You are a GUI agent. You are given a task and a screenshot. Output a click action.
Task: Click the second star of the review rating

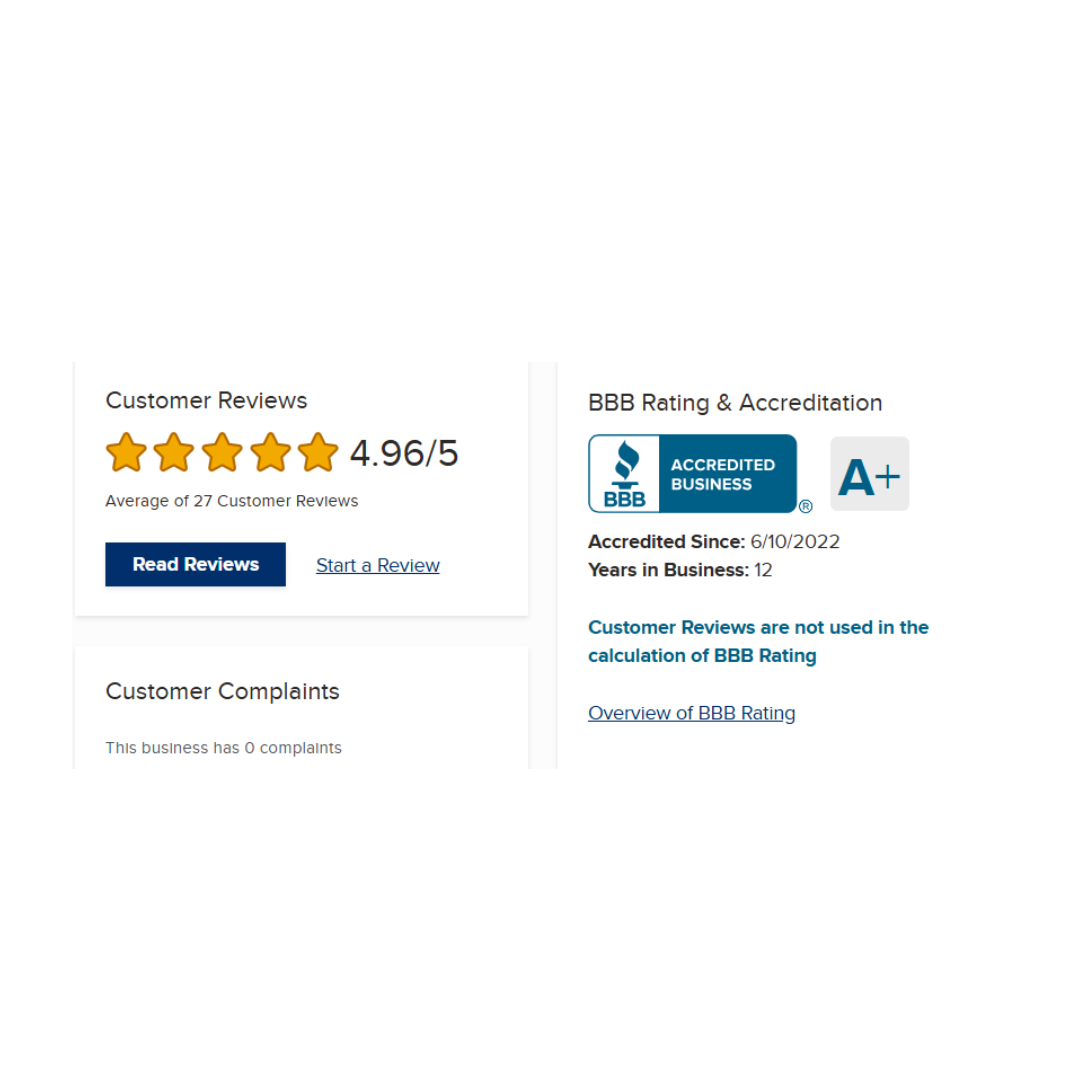pos(174,452)
